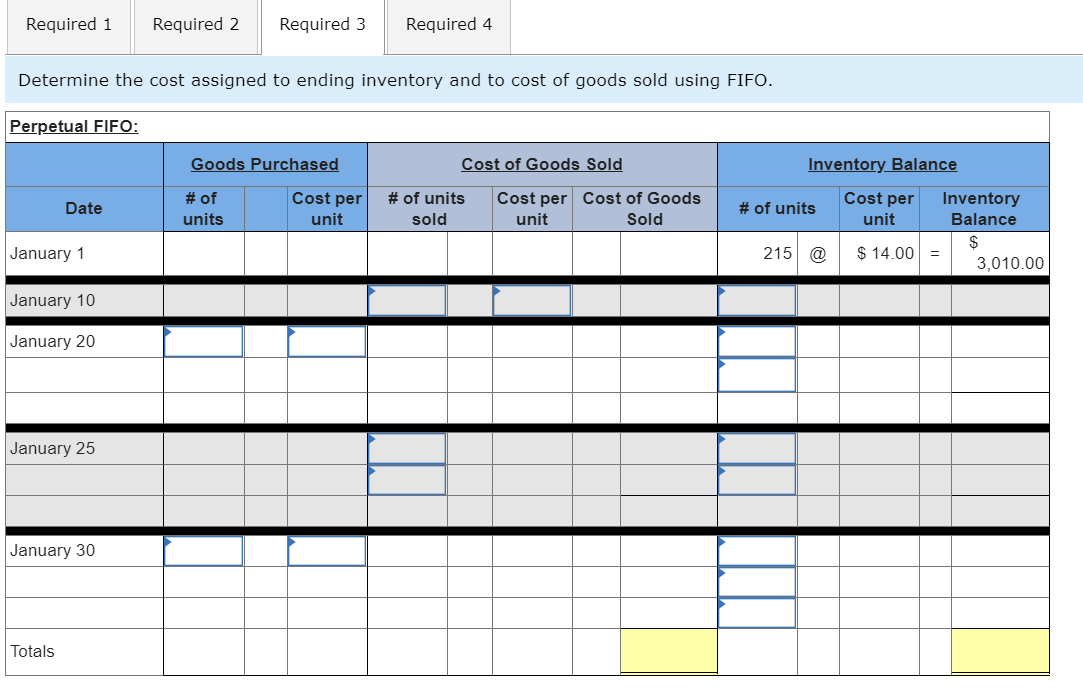This screenshot has height=689, width=1083.
Task: Click January 20 purchased units field
Action: click(x=204, y=342)
